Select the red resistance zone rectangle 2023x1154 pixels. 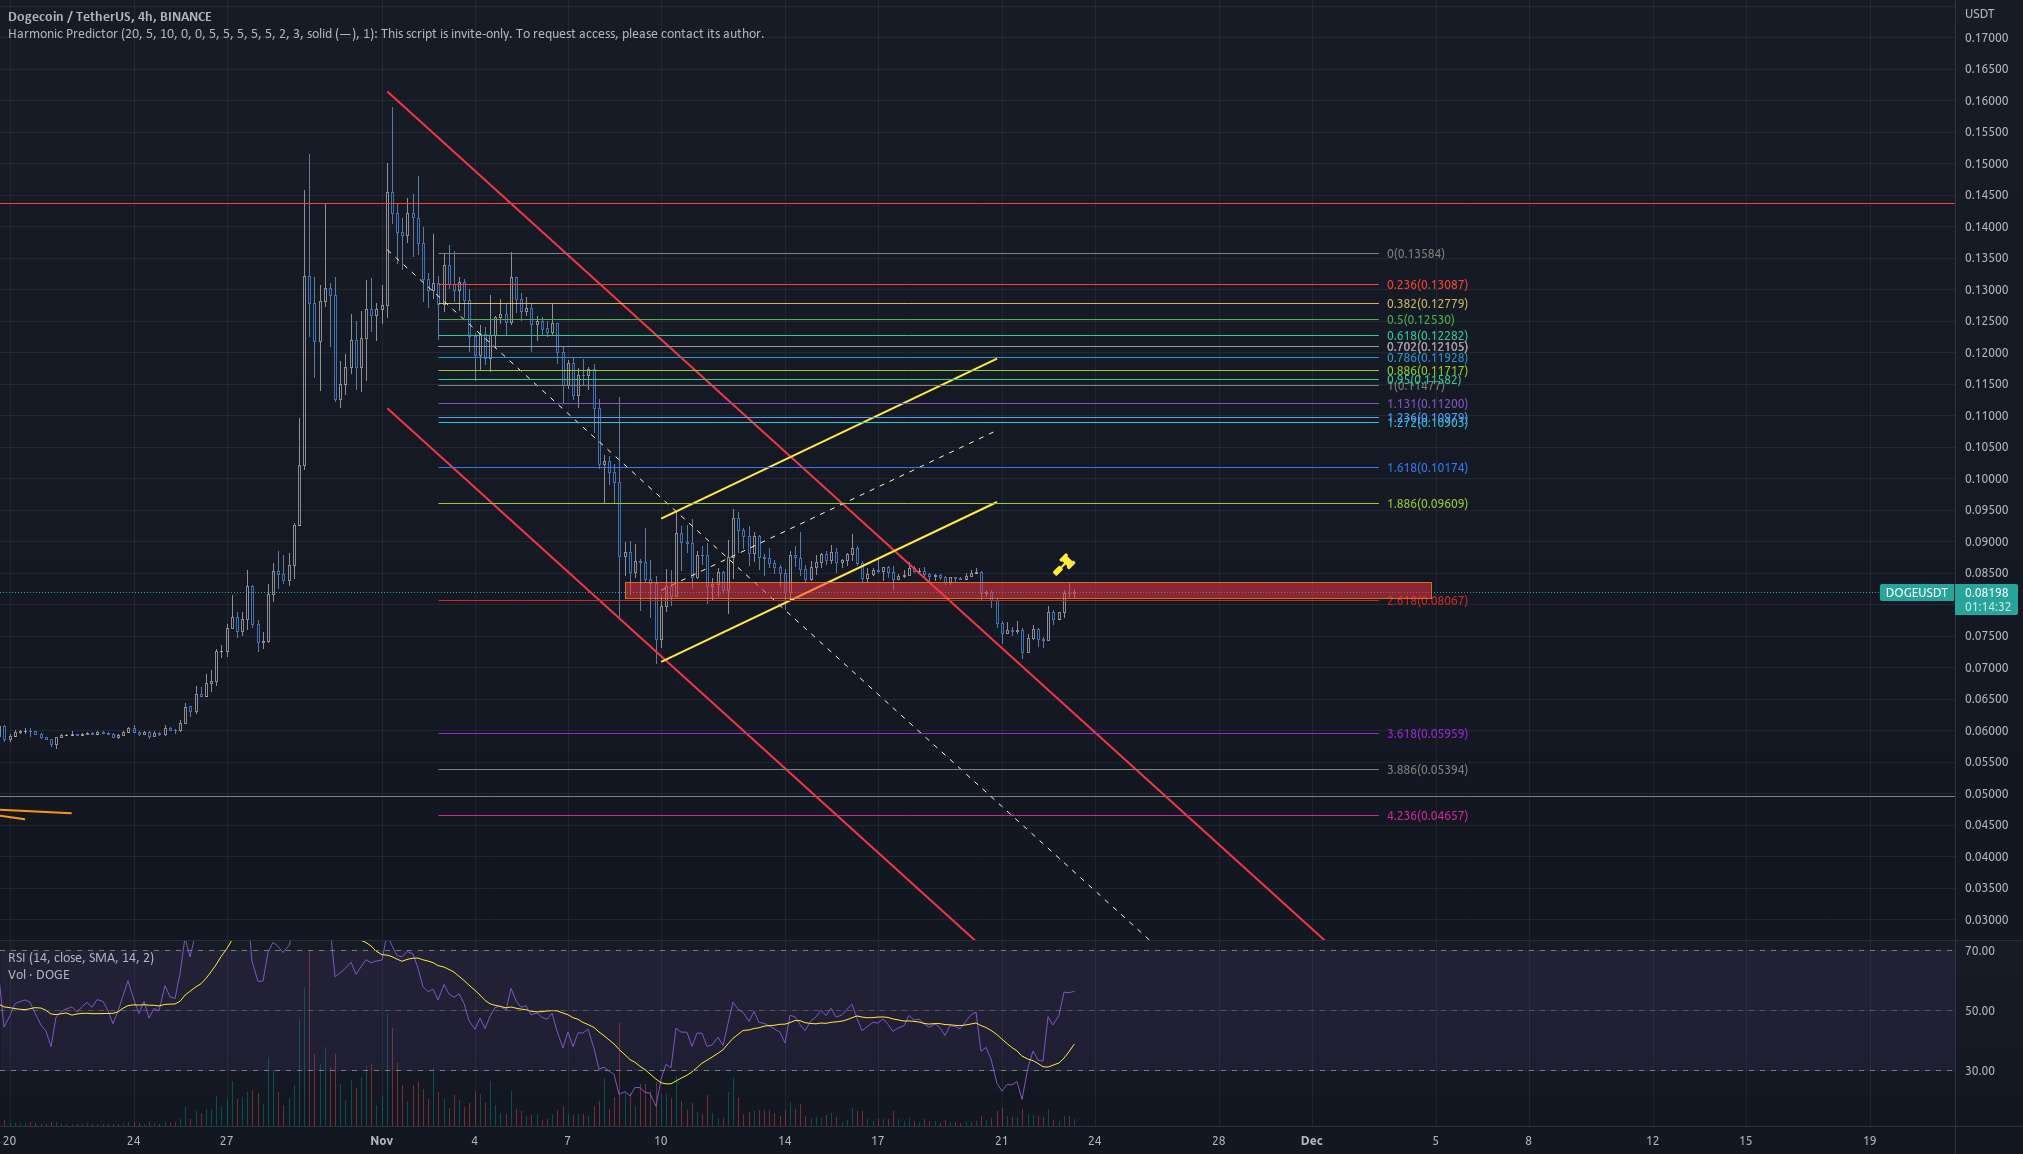[1028, 591]
